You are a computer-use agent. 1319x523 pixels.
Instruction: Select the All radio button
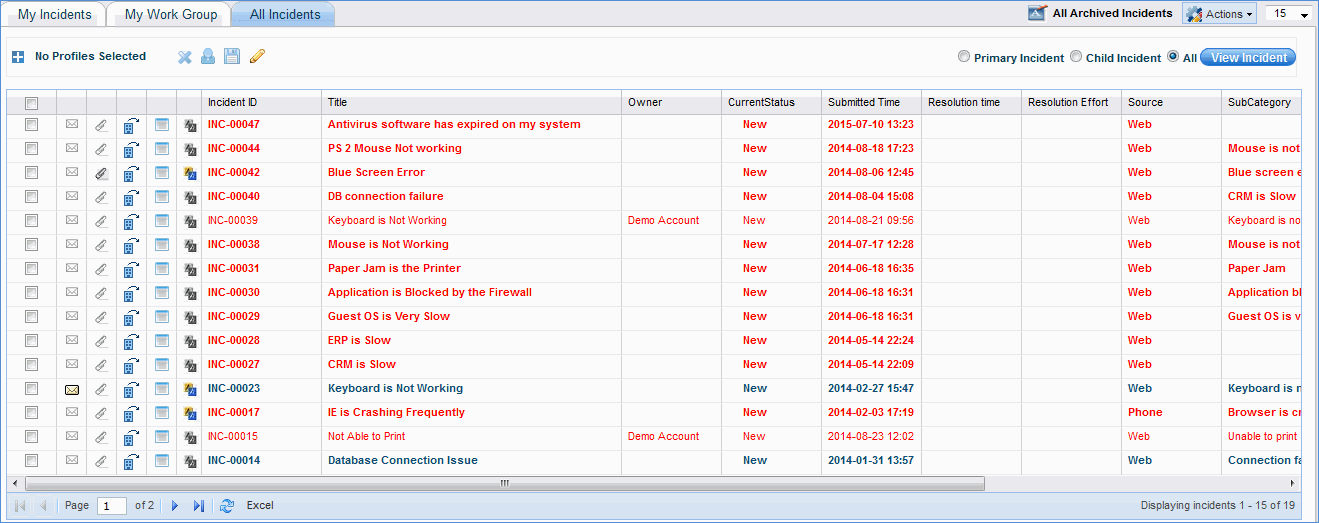tap(1173, 57)
